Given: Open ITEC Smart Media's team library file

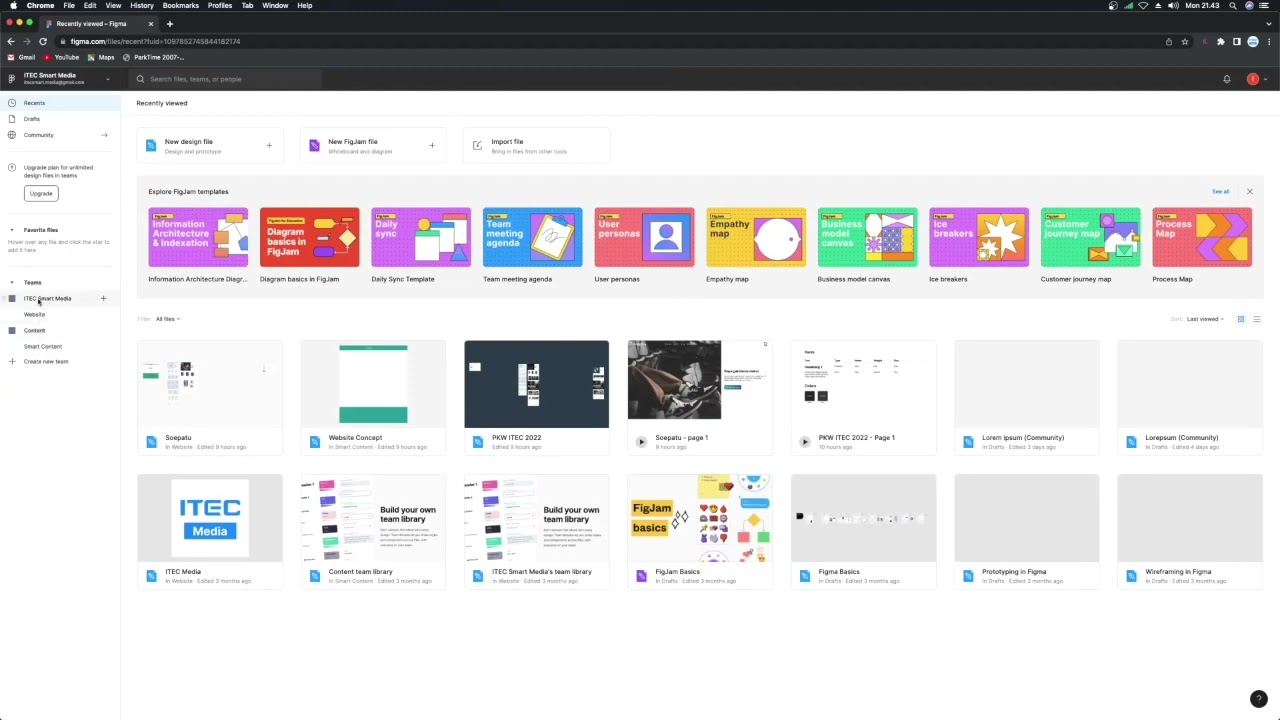Looking at the screenshot, I should point(536,531).
